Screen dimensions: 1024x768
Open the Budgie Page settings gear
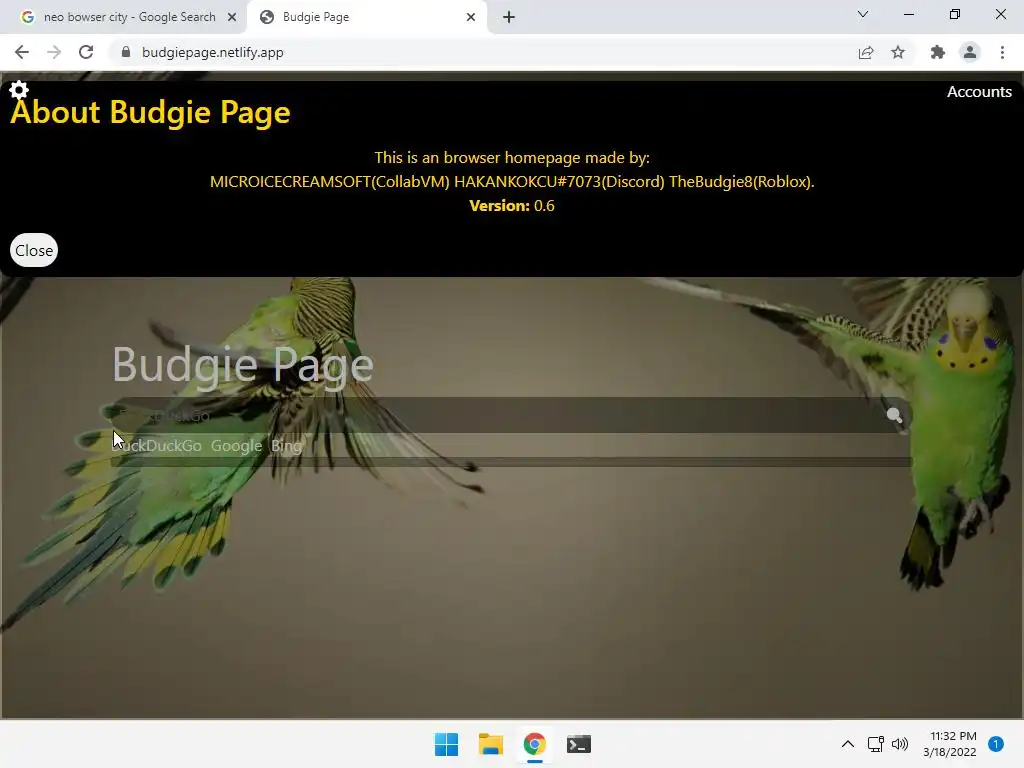pos(19,89)
